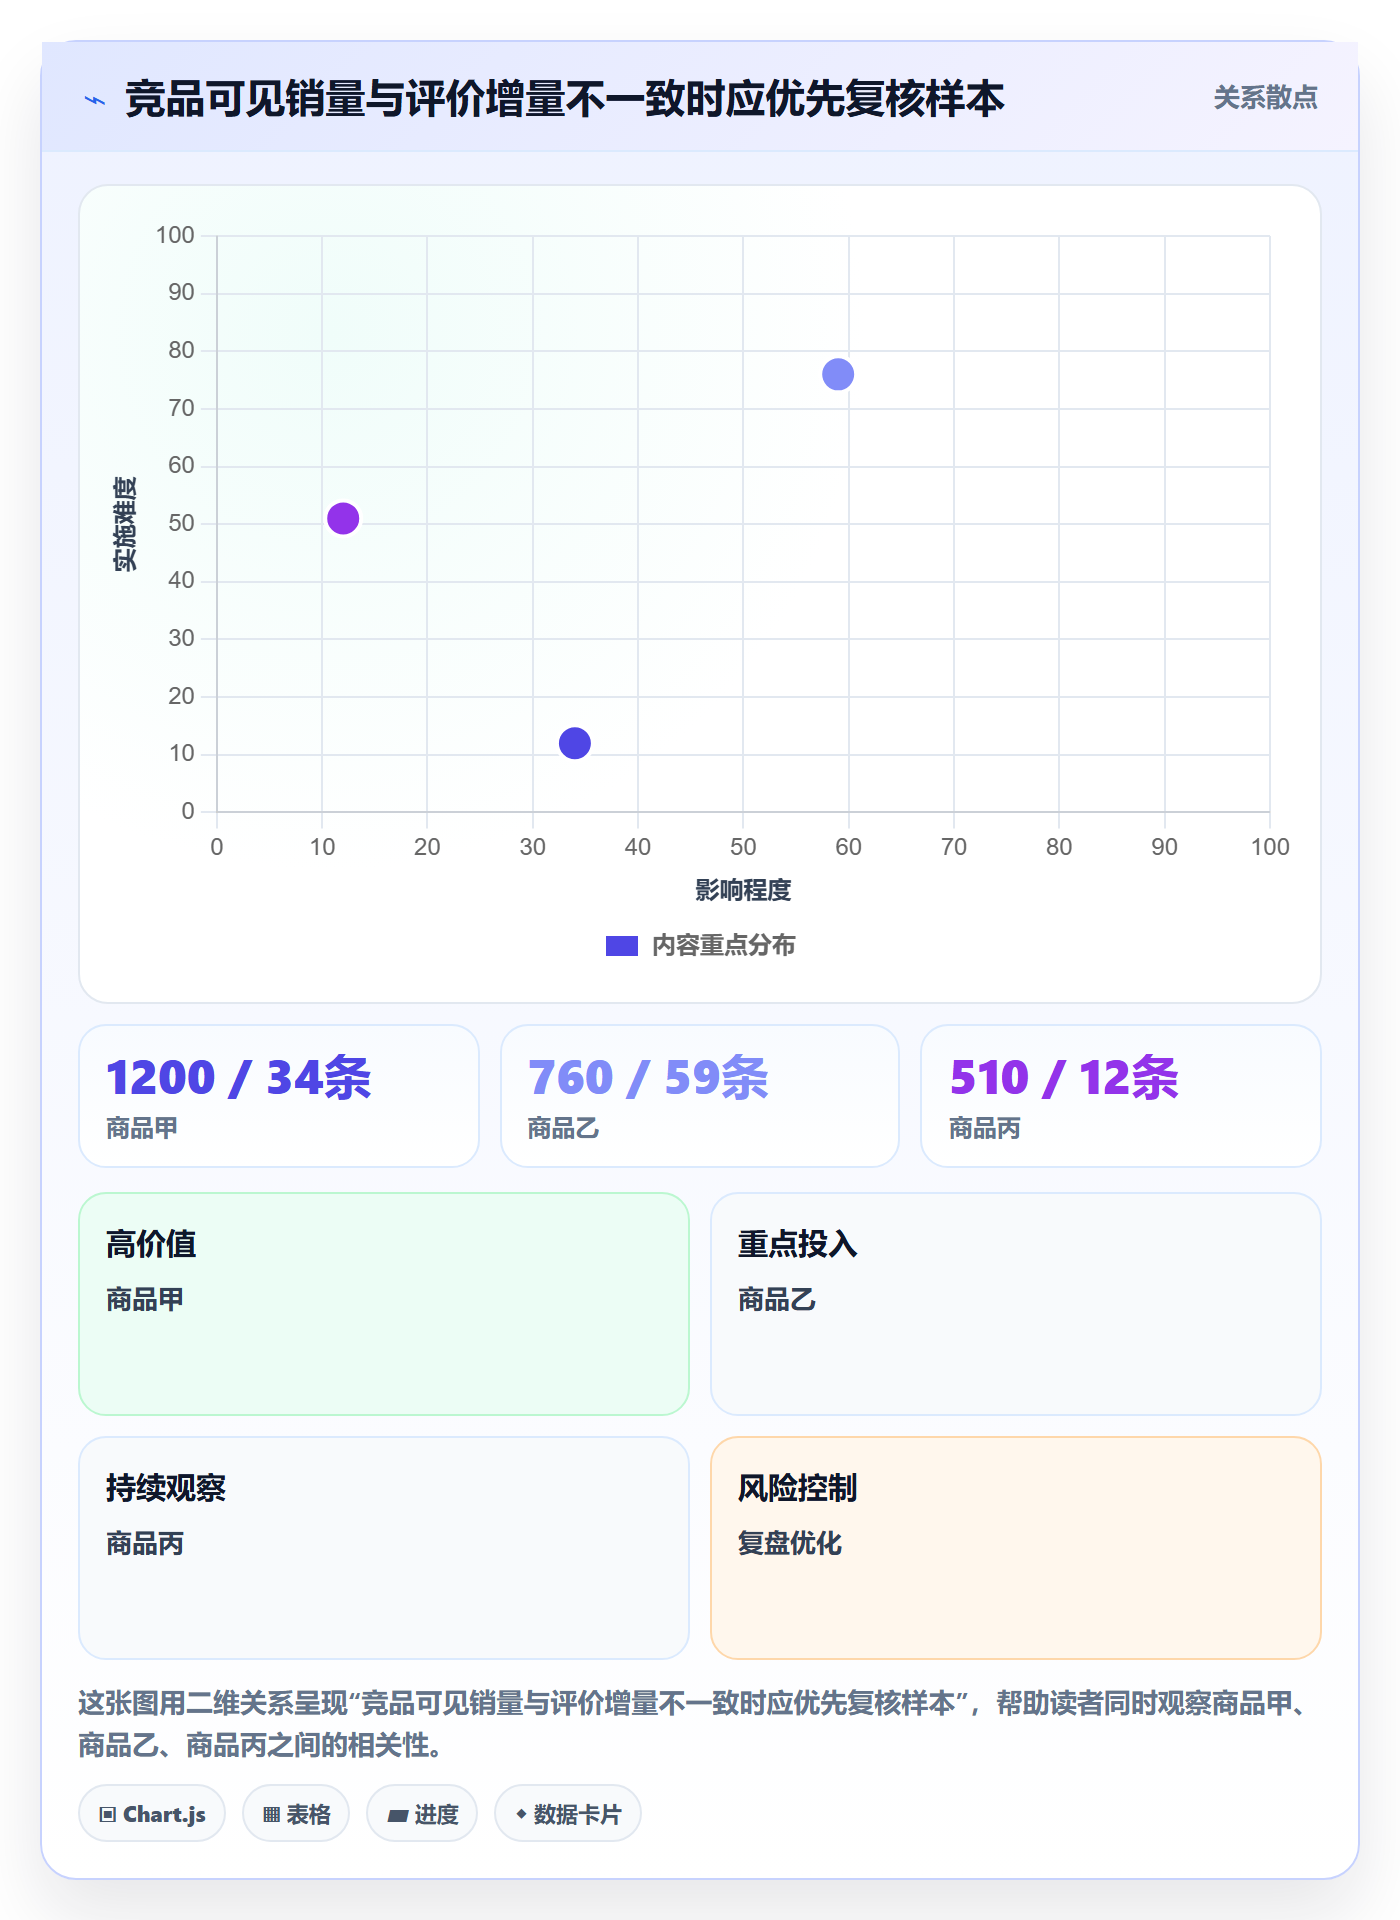Click 商品甲 label under 1200 stat

[142, 1128]
